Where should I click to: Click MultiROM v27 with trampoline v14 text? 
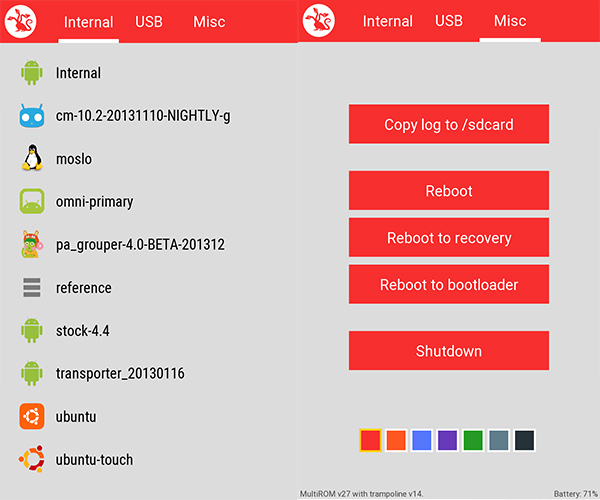tap(361, 493)
